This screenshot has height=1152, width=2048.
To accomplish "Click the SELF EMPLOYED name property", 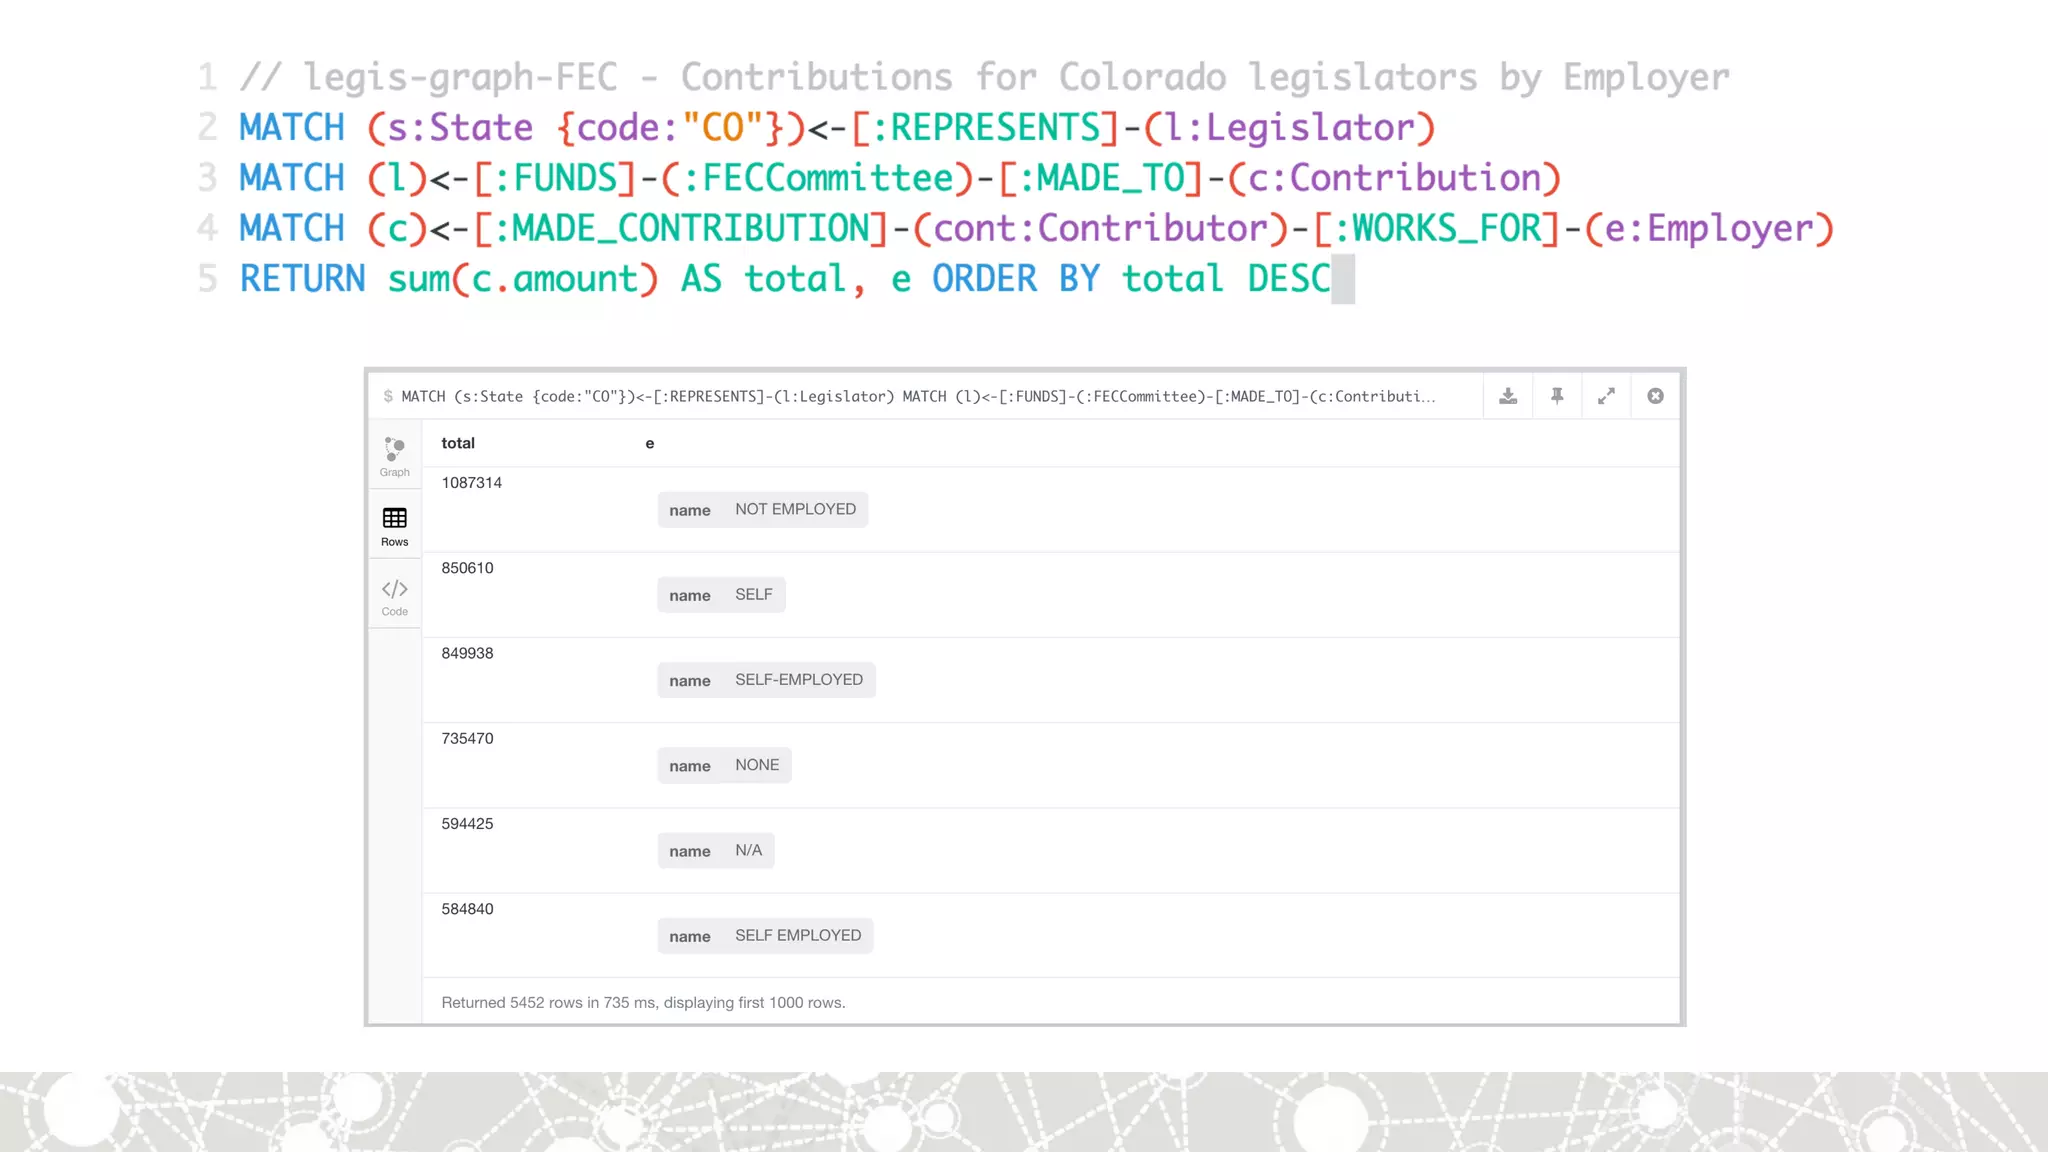I will [765, 936].
